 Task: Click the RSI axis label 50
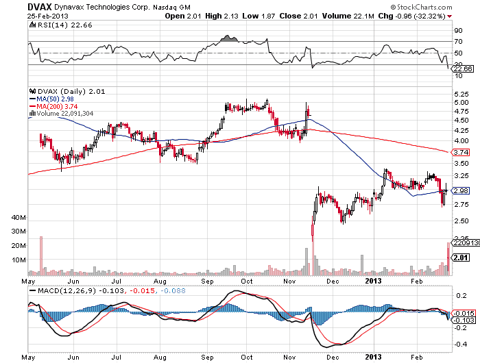point(458,53)
